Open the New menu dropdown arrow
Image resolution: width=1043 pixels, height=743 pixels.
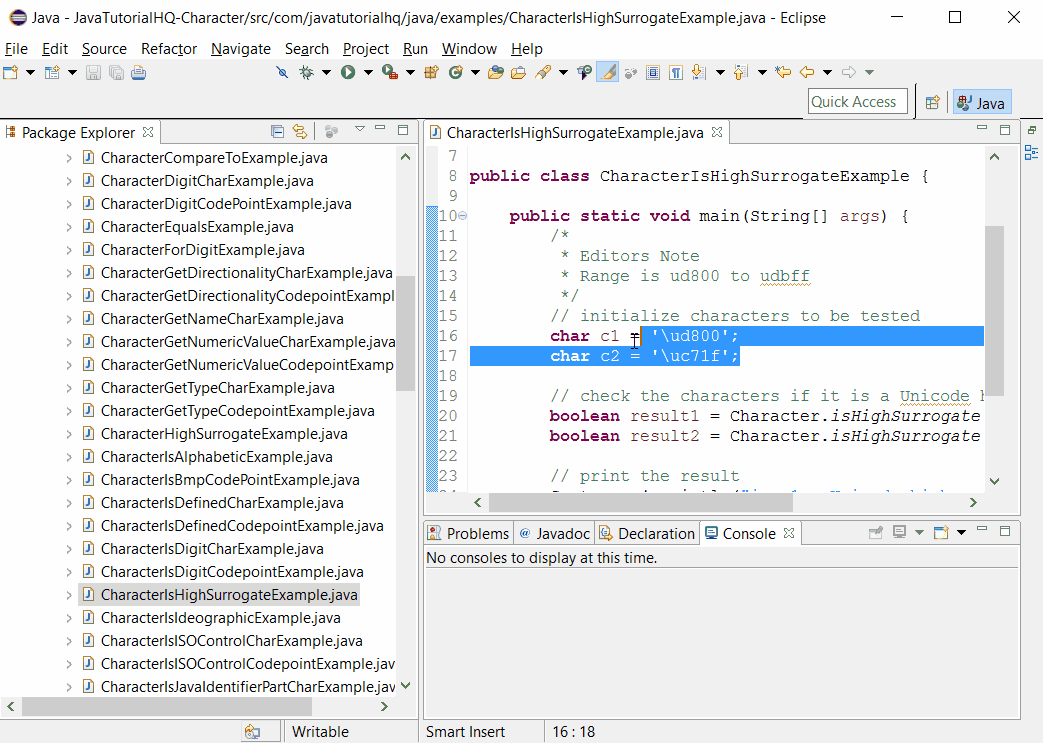point(28,72)
